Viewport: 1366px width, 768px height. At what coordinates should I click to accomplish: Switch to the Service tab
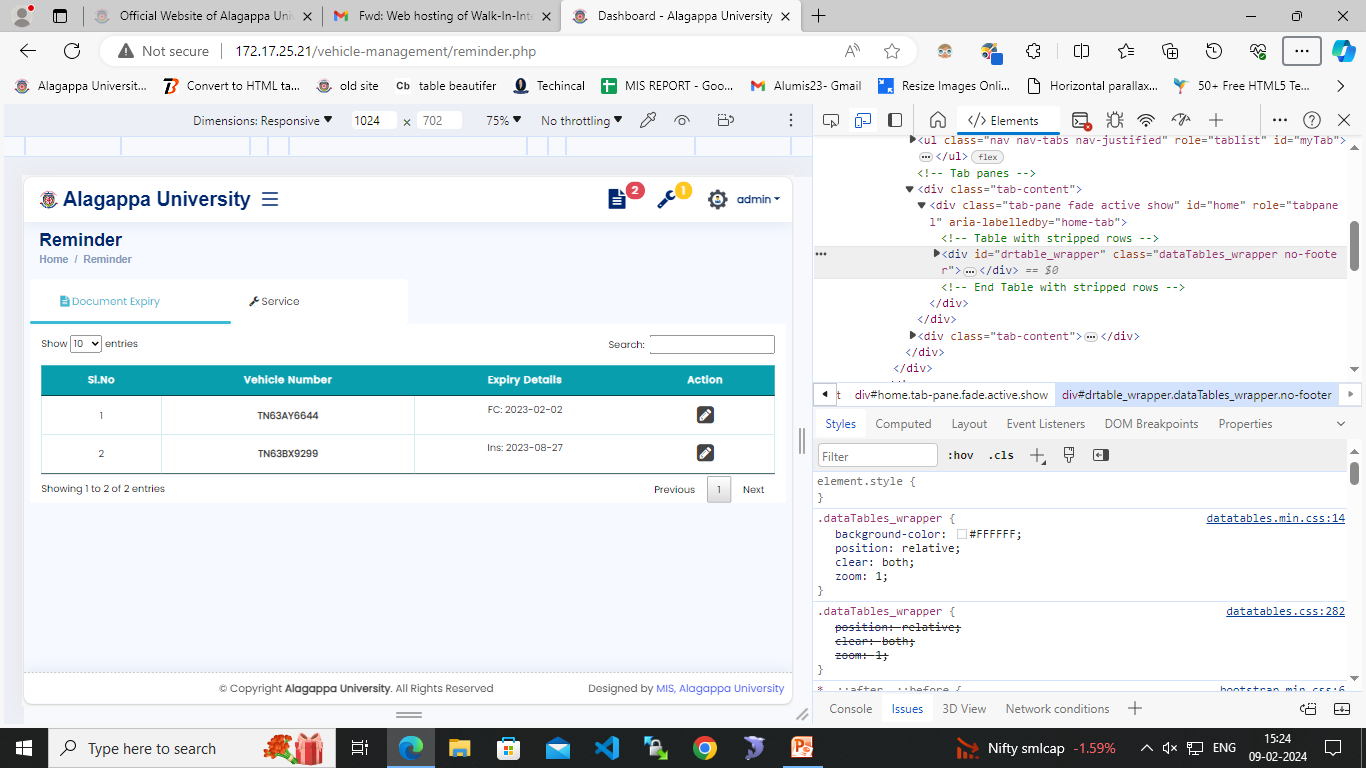pos(274,301)
